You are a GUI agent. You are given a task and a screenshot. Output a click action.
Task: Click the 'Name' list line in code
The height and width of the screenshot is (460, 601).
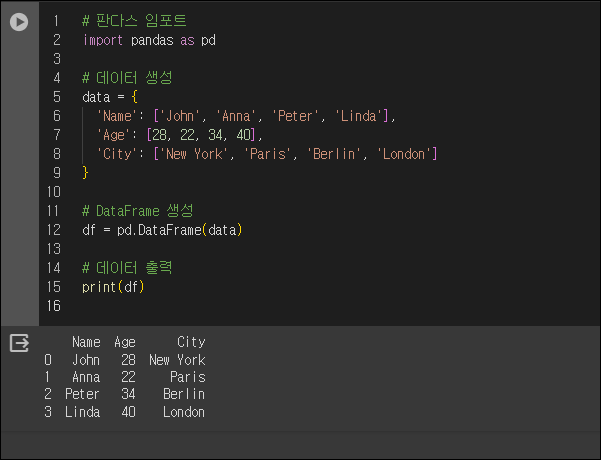pyautogui.click(x=246, y=116)
